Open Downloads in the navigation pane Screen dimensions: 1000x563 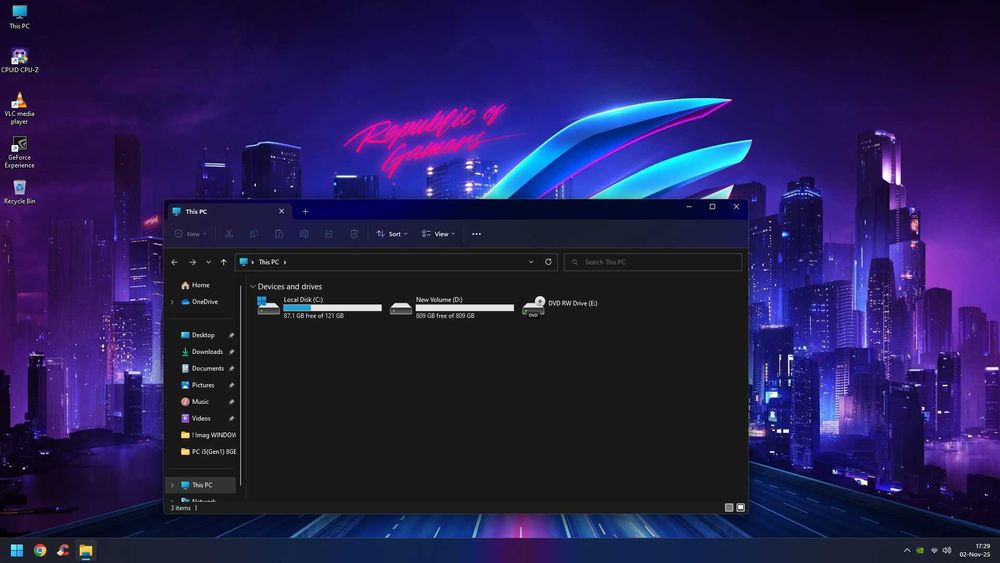202,352
